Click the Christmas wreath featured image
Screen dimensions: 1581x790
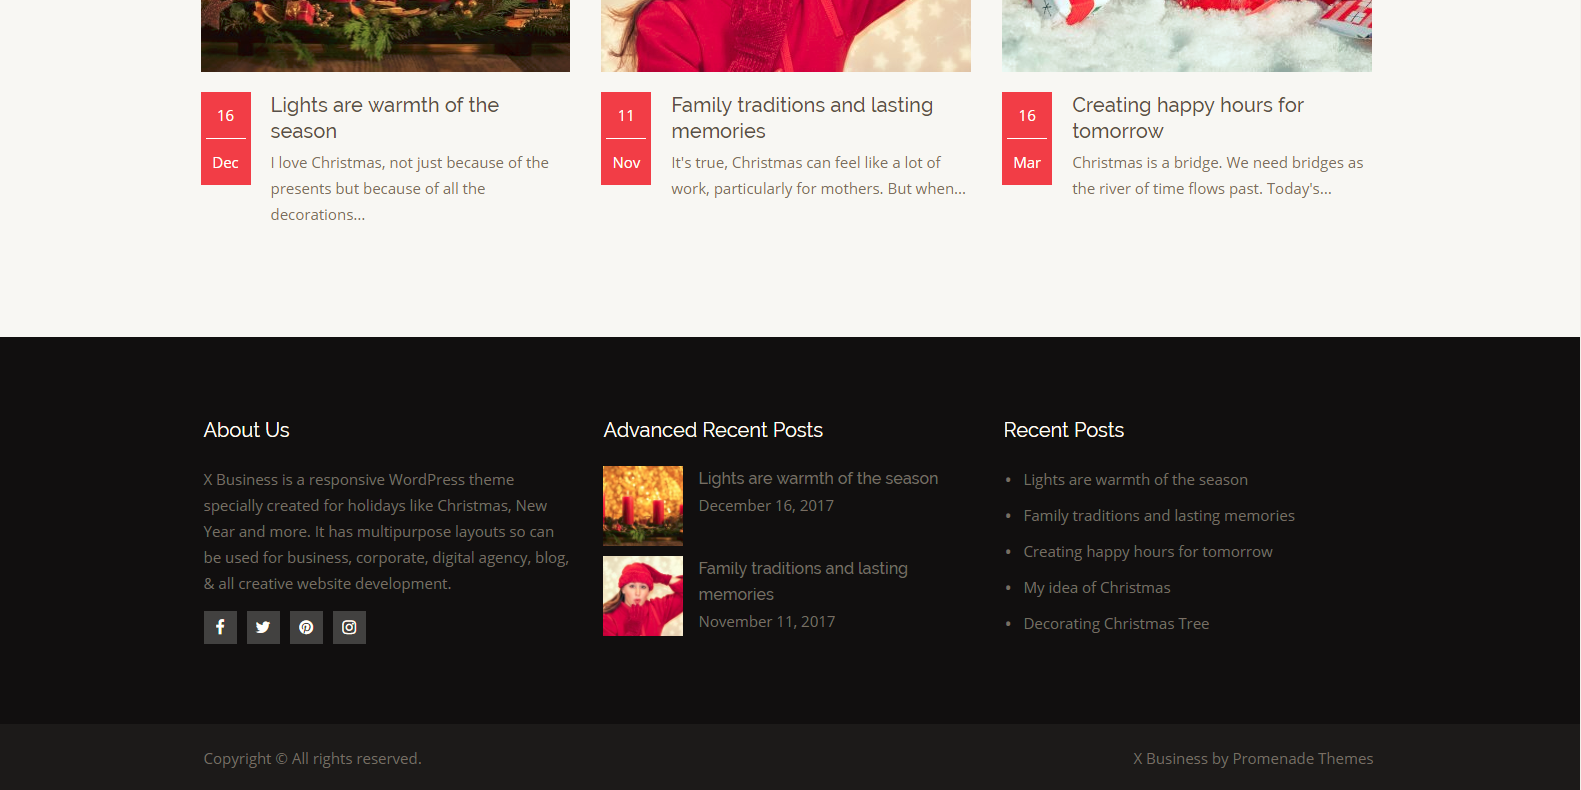pos(385,35)
